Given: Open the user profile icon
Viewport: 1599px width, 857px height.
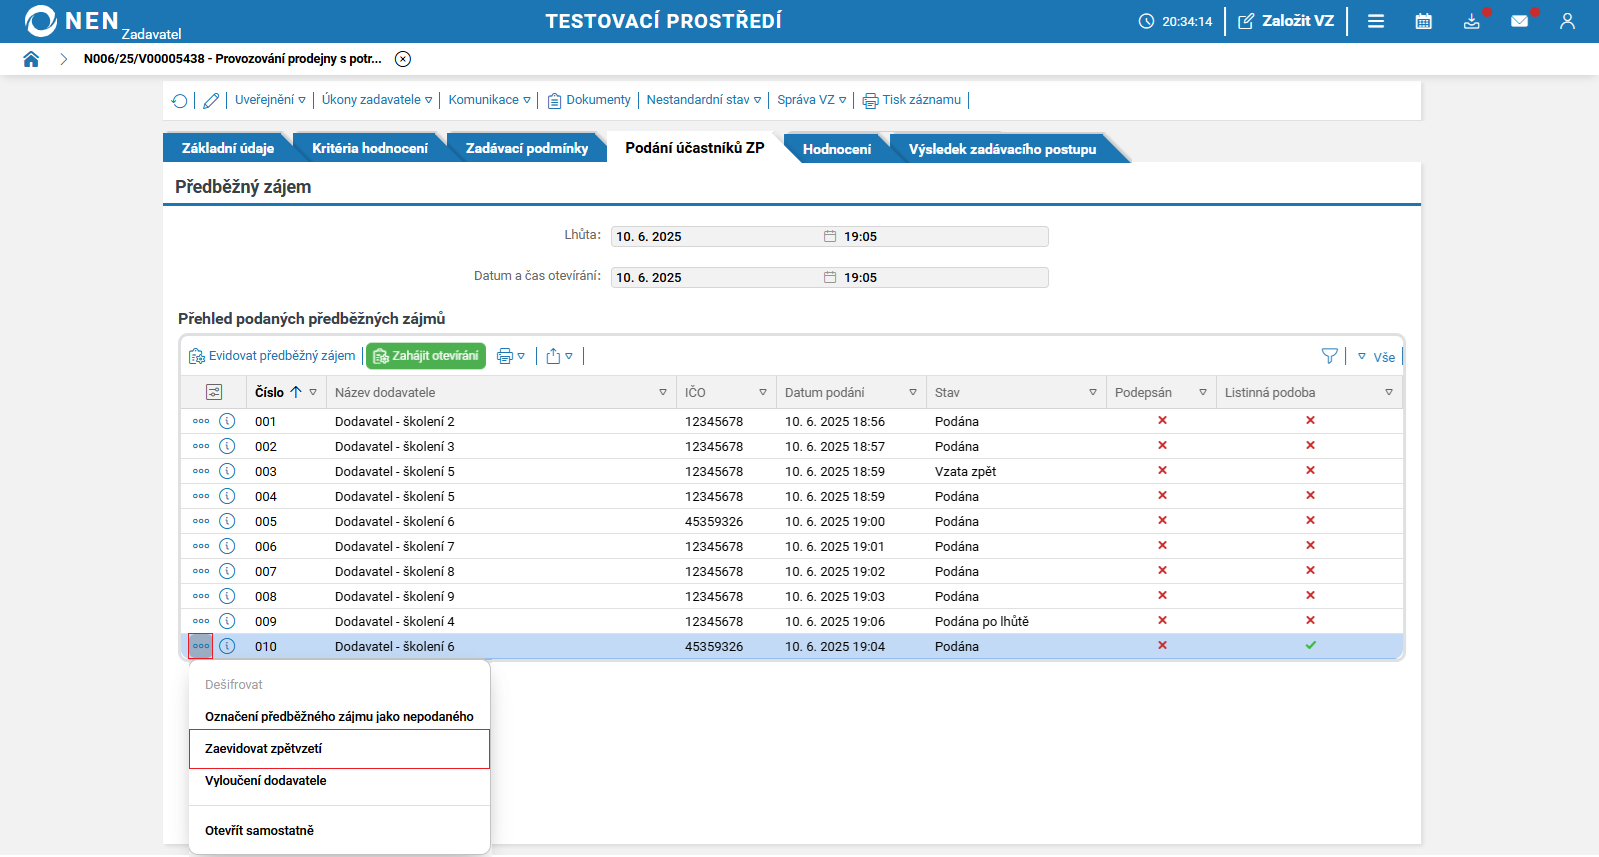Looking at the screenshot, I should [1567, 21].
